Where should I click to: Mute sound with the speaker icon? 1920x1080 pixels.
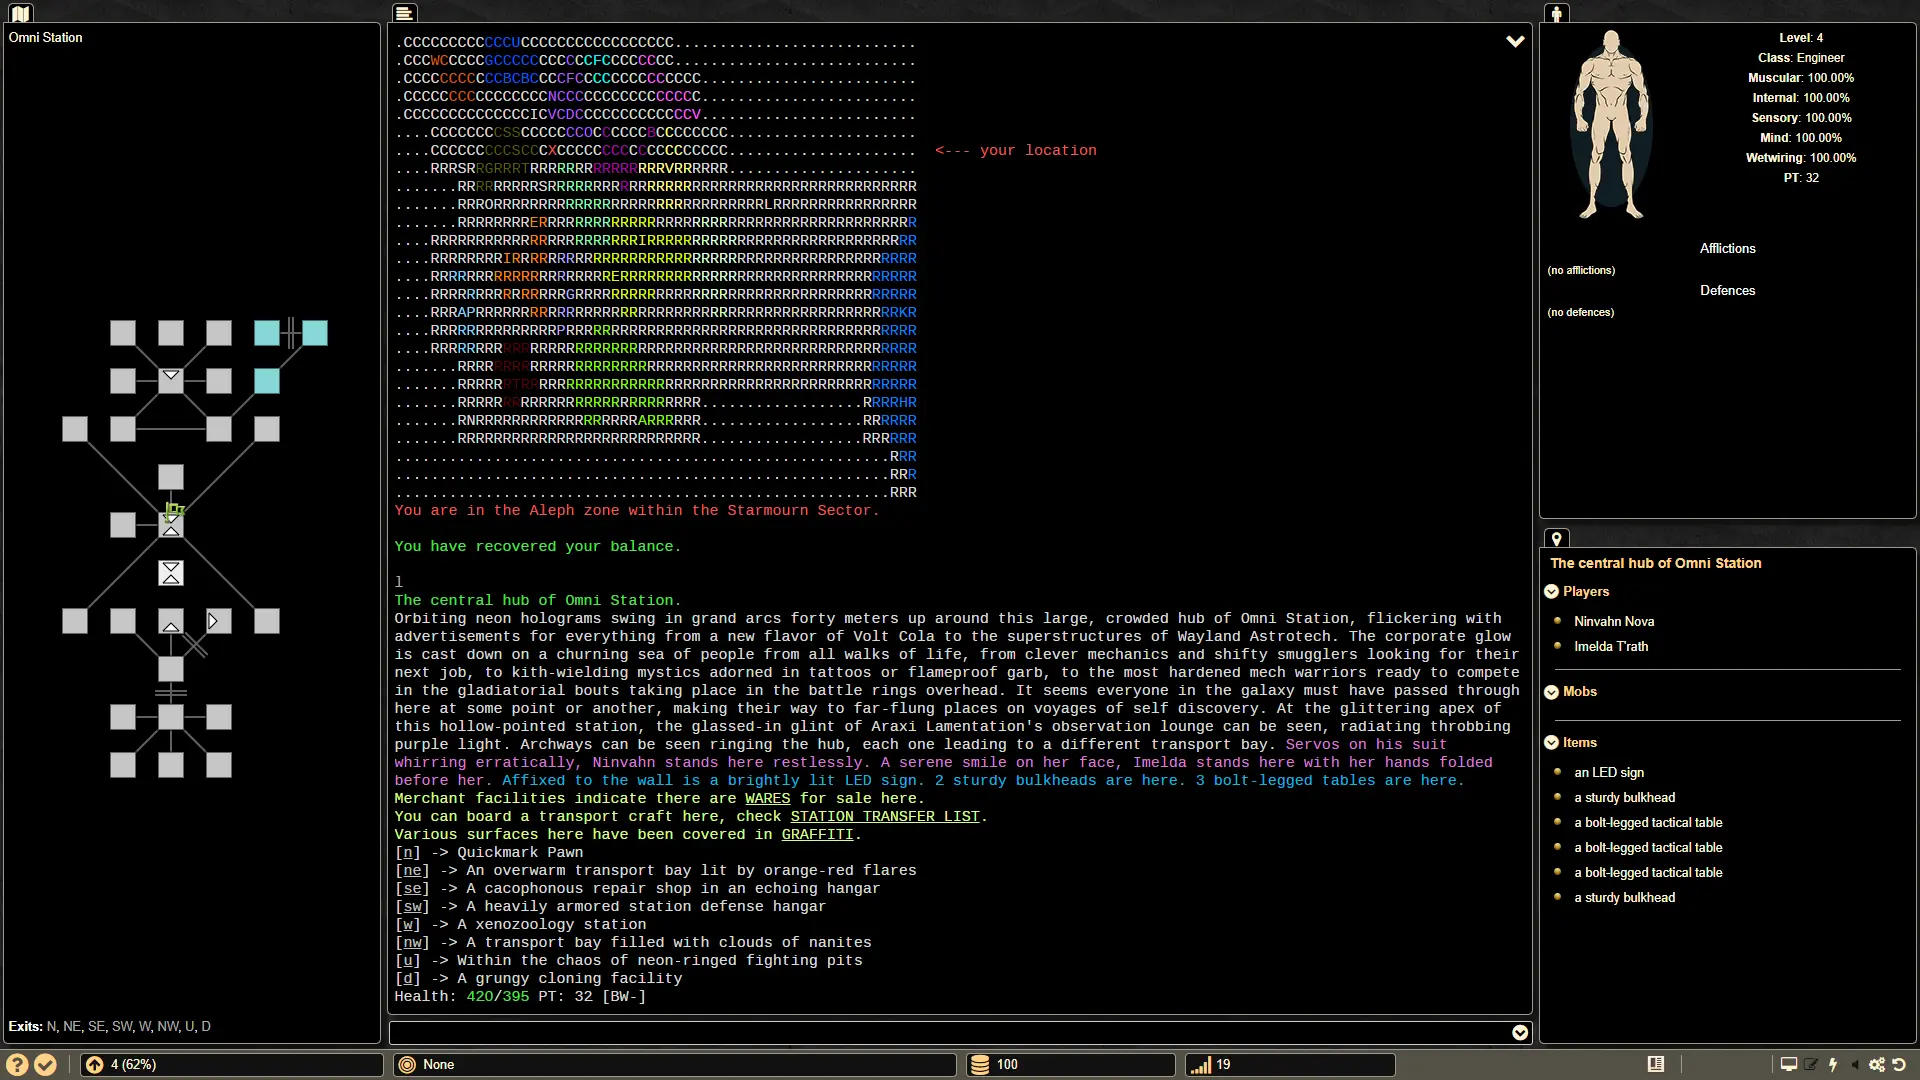[1854, 1064]
